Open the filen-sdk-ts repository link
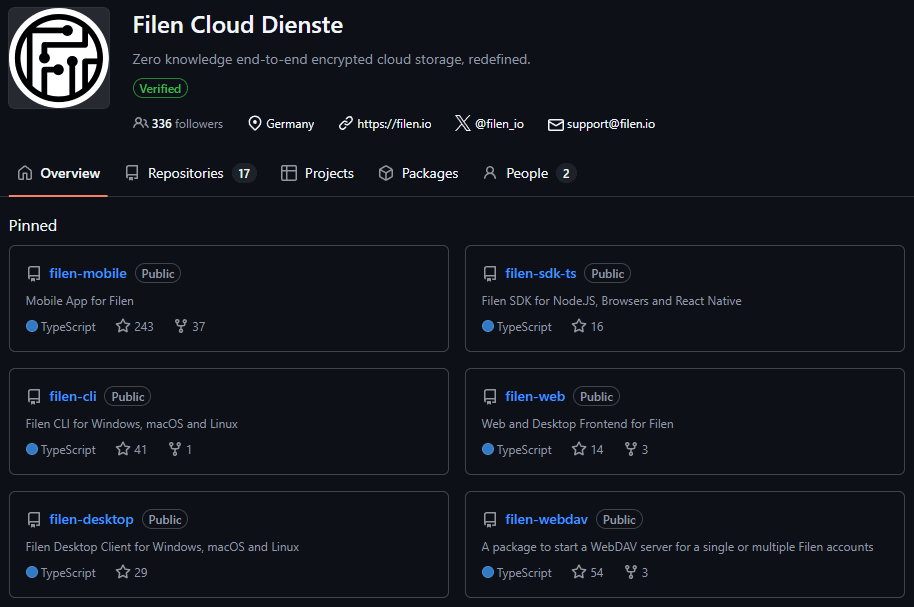 (541, 273)
